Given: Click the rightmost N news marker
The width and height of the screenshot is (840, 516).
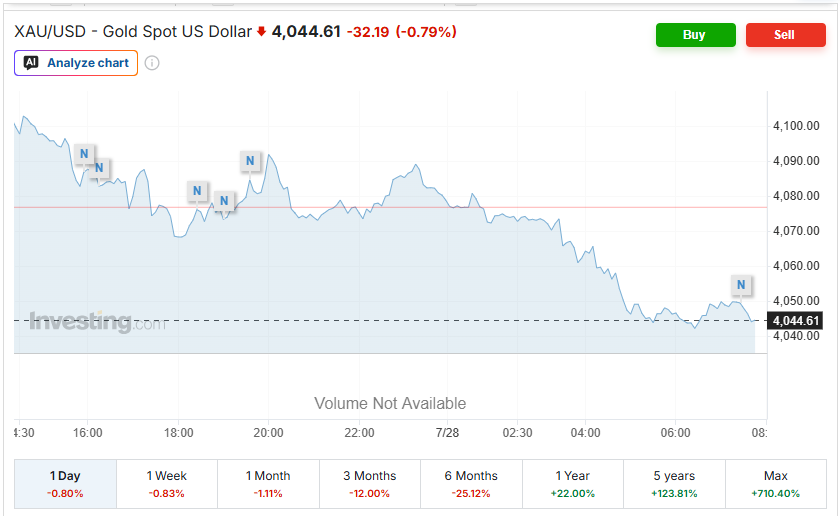Looking at the screenshot, I should pyautogui.click(x=741, y=285).
